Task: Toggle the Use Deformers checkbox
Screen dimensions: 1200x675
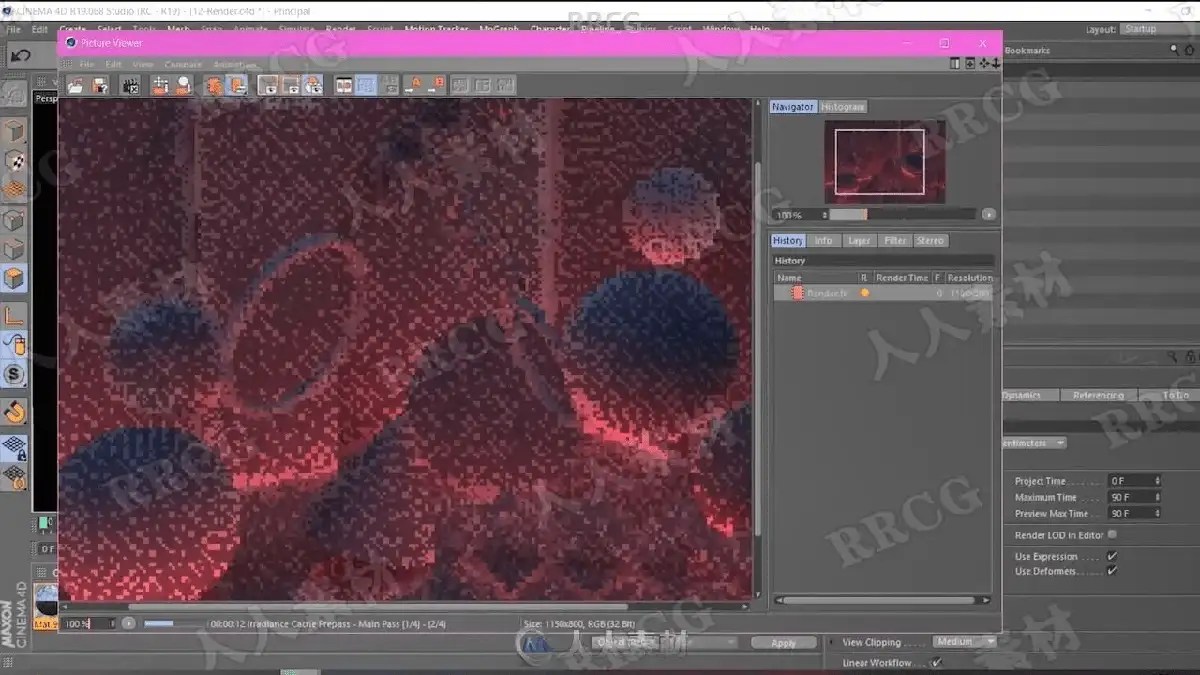Action: [1112, 571]
